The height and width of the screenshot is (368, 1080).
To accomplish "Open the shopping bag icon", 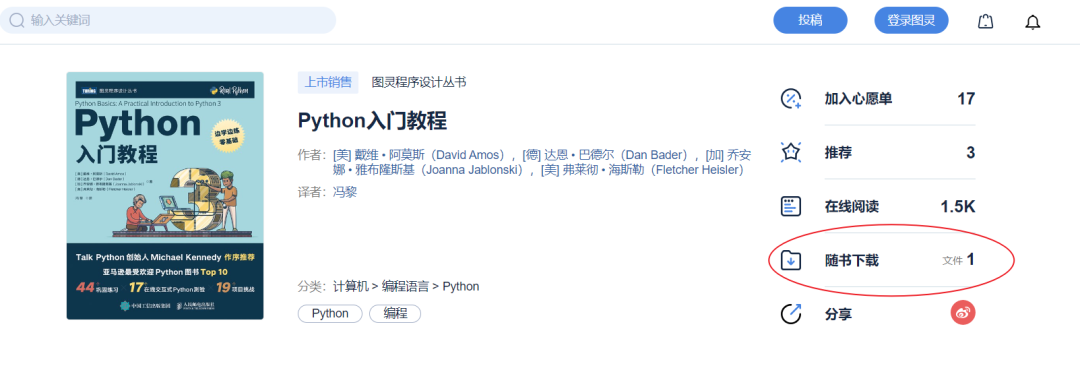I will (x=986, y=22).
